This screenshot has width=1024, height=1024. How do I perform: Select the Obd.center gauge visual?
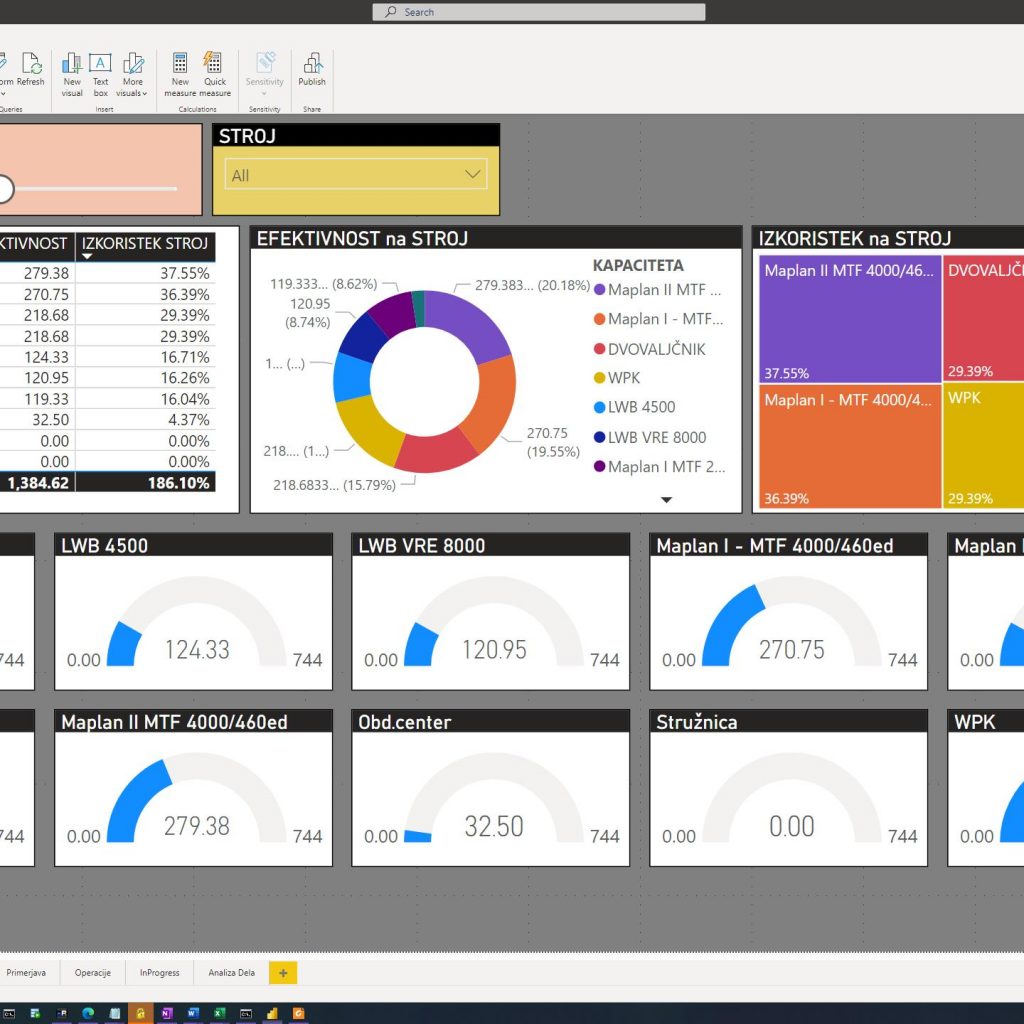[x=490, y=788]
